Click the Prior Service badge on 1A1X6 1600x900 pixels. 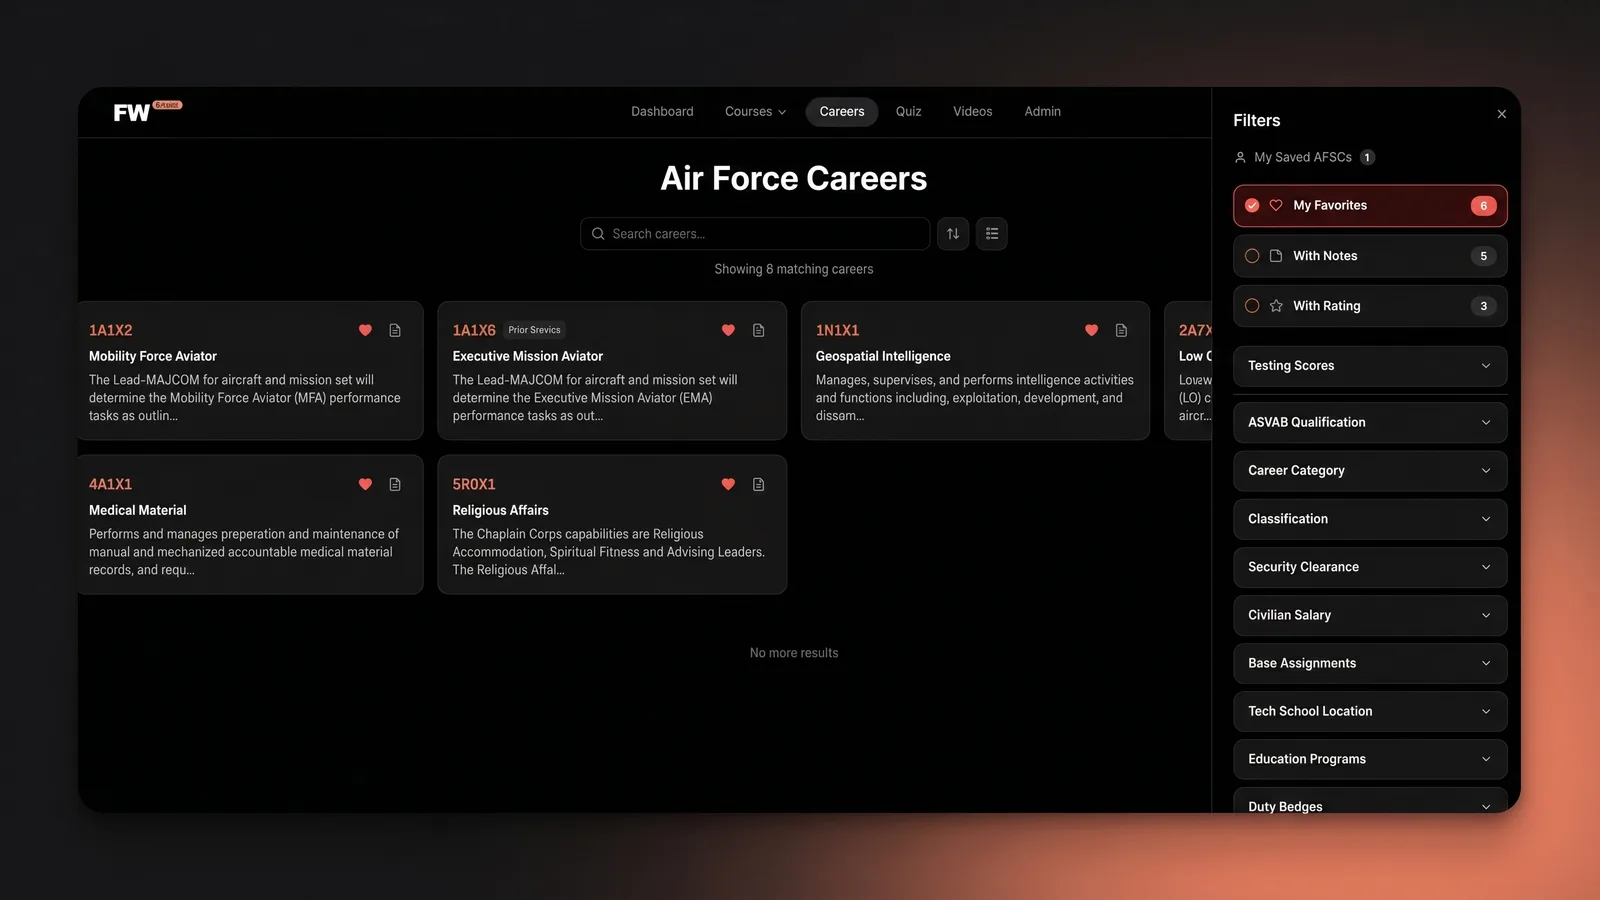pyautogui.click(x=534, y=330)
